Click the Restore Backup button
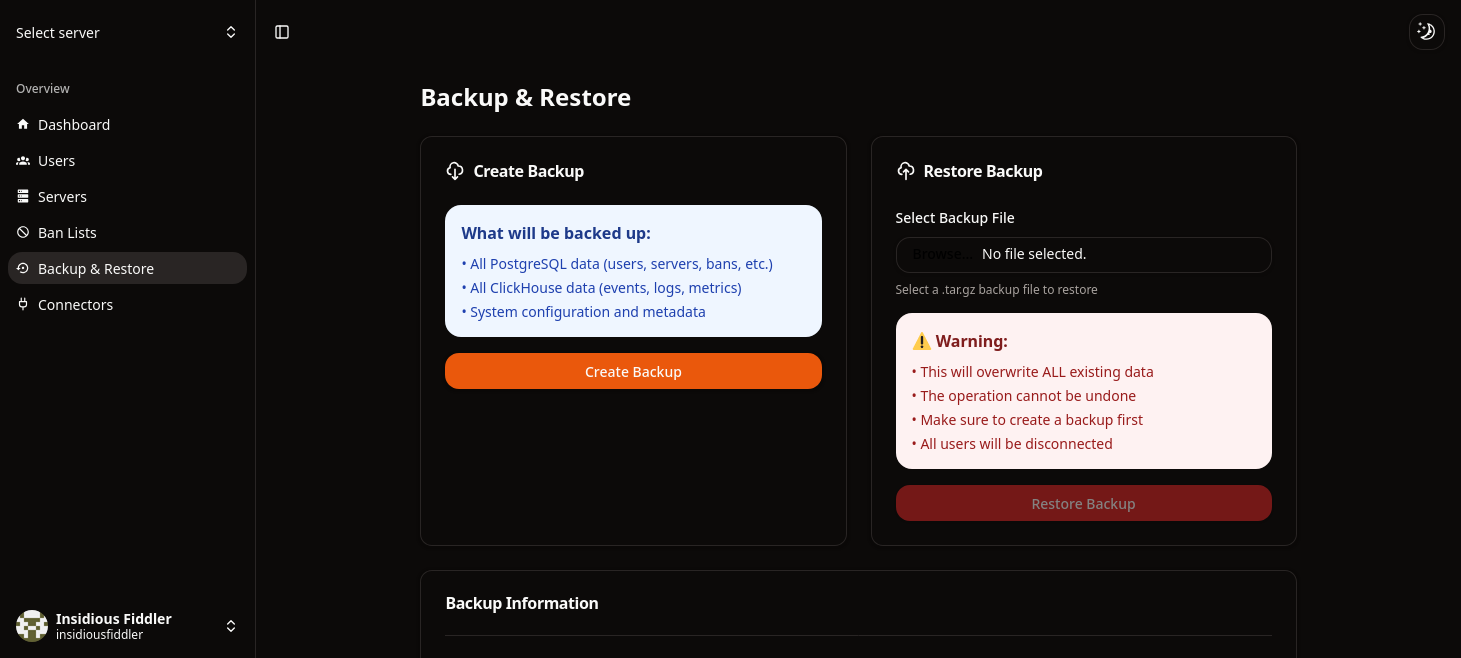 coord(1083,503)
